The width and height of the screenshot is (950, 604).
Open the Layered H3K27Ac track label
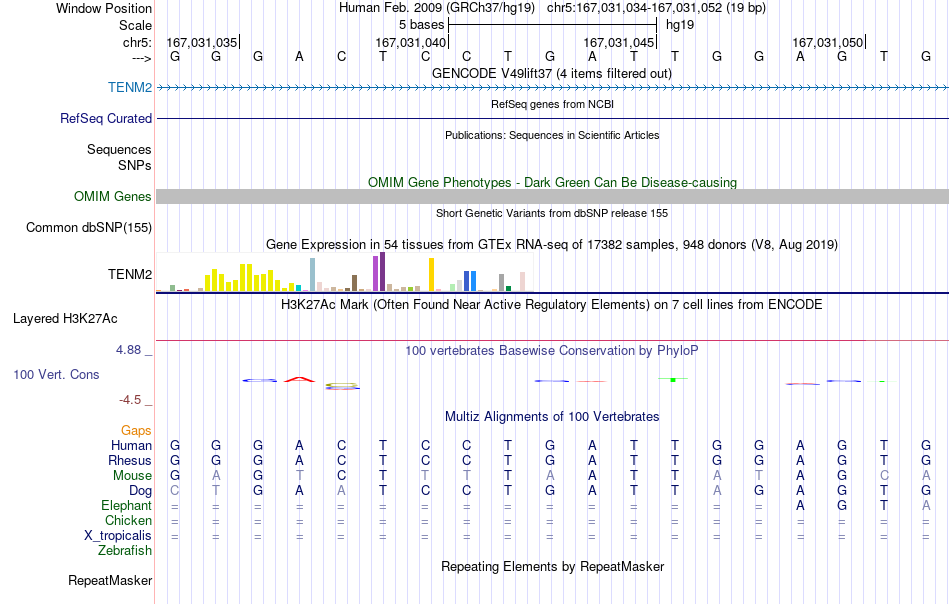pyautogui.click(x=65, y=319)
